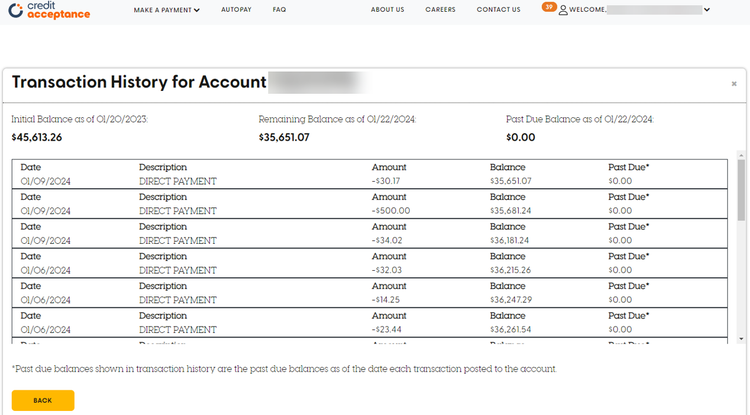The width and height of the screenshot is (750, 415).
Task: Expand the Welcome account dropdown chevron
Action: [x=707, y=10]
